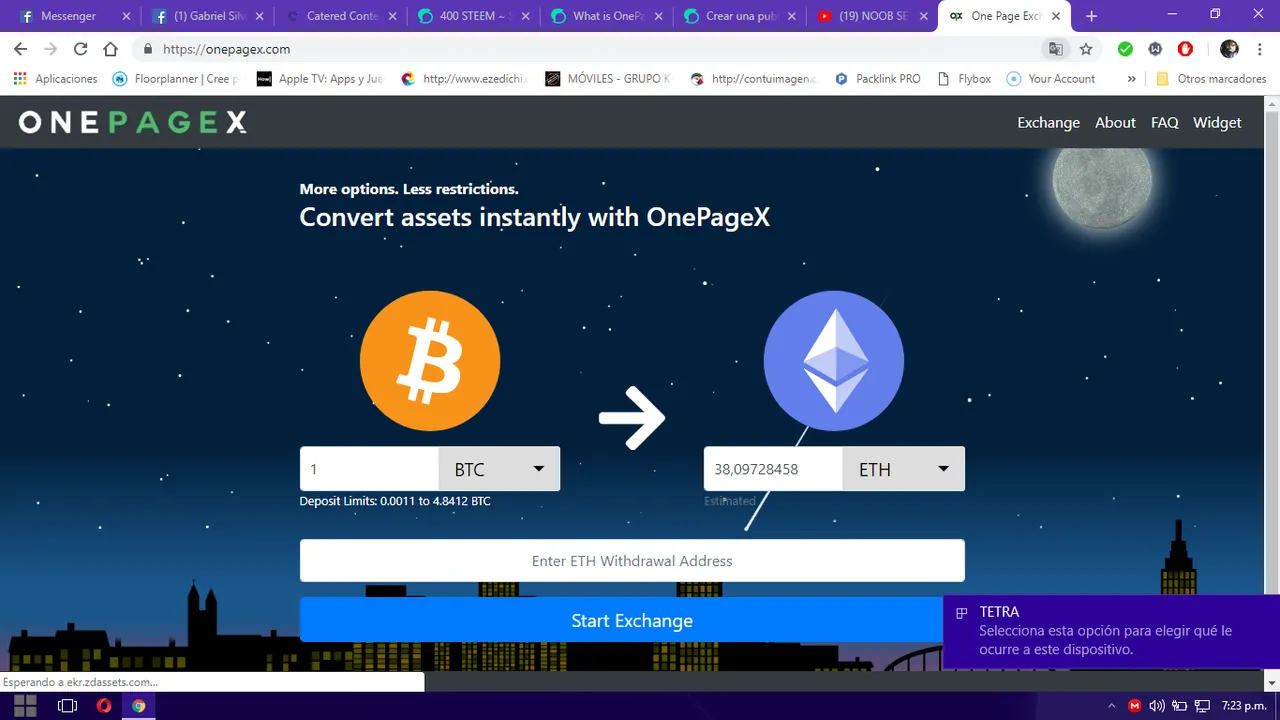Click the blue Ethereum coin icon
The height and width of the screenshot is (720, 1280).
(834, 361)
